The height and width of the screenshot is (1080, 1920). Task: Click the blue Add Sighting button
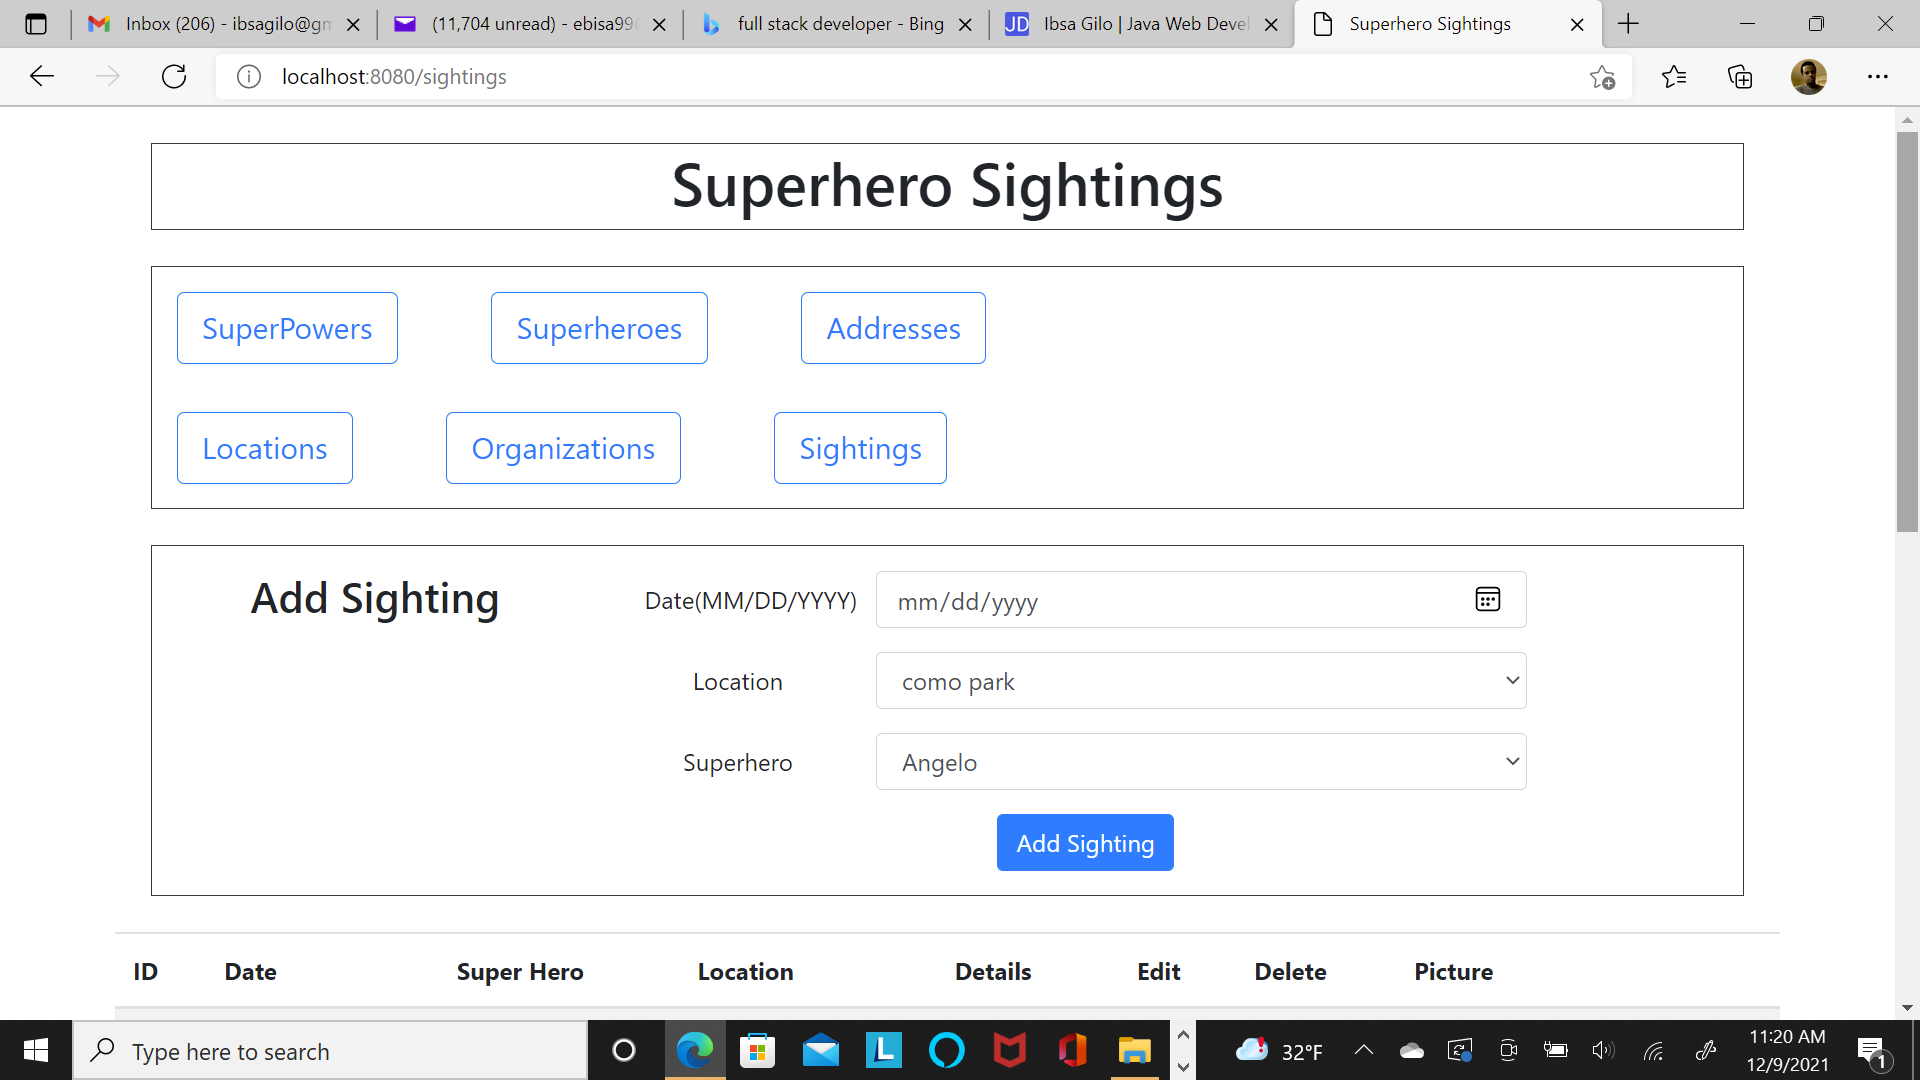[1085, 843]
